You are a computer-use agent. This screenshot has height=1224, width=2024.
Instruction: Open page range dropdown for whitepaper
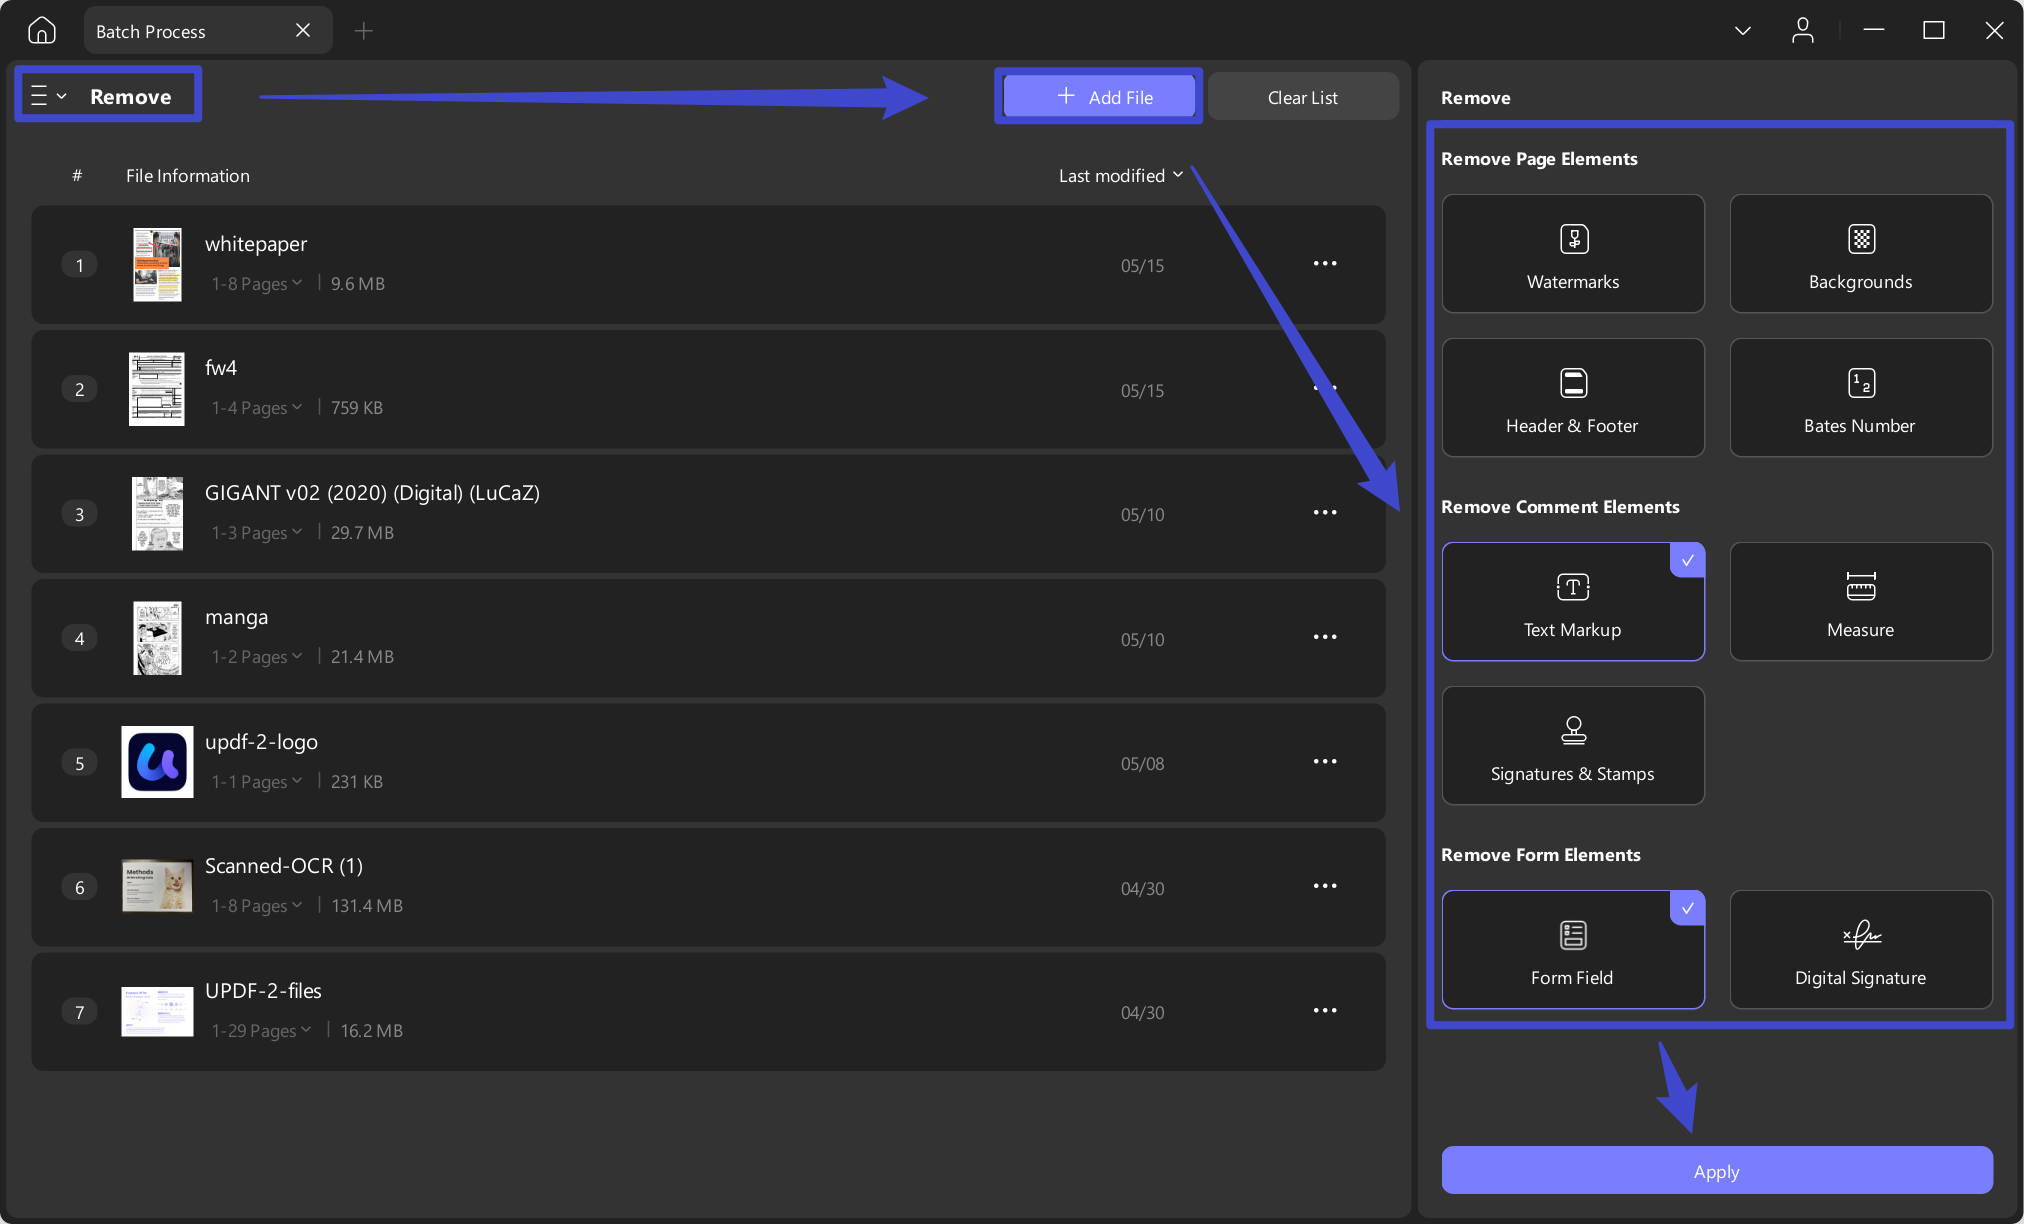[x=256, y=284]
